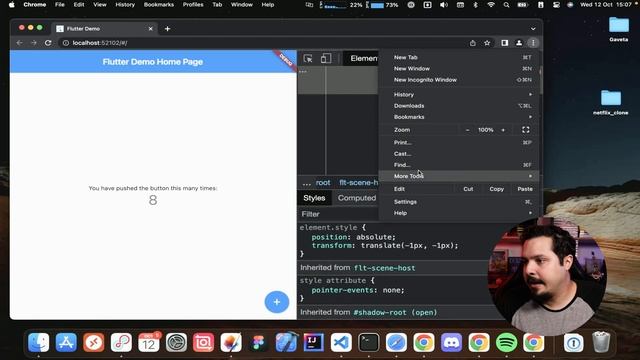Click Cut in the Edit row
The width and height of the screenshot is (640, 360).
point(468,189)
